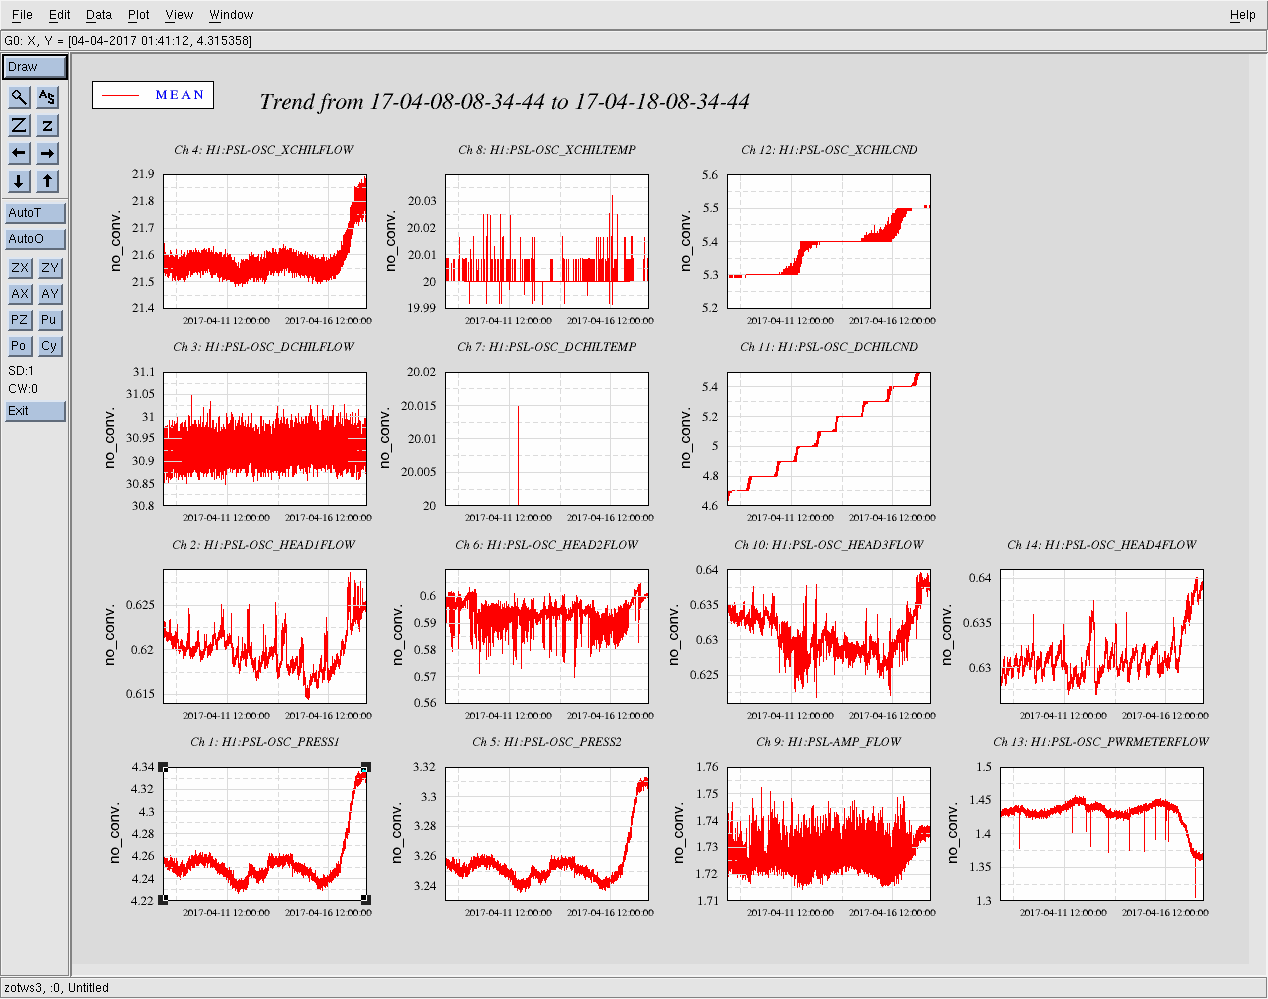Viewport: 1268px width, 999px height.
Task: Click the small z zoom-out icon
Action: tap(47, 125)
